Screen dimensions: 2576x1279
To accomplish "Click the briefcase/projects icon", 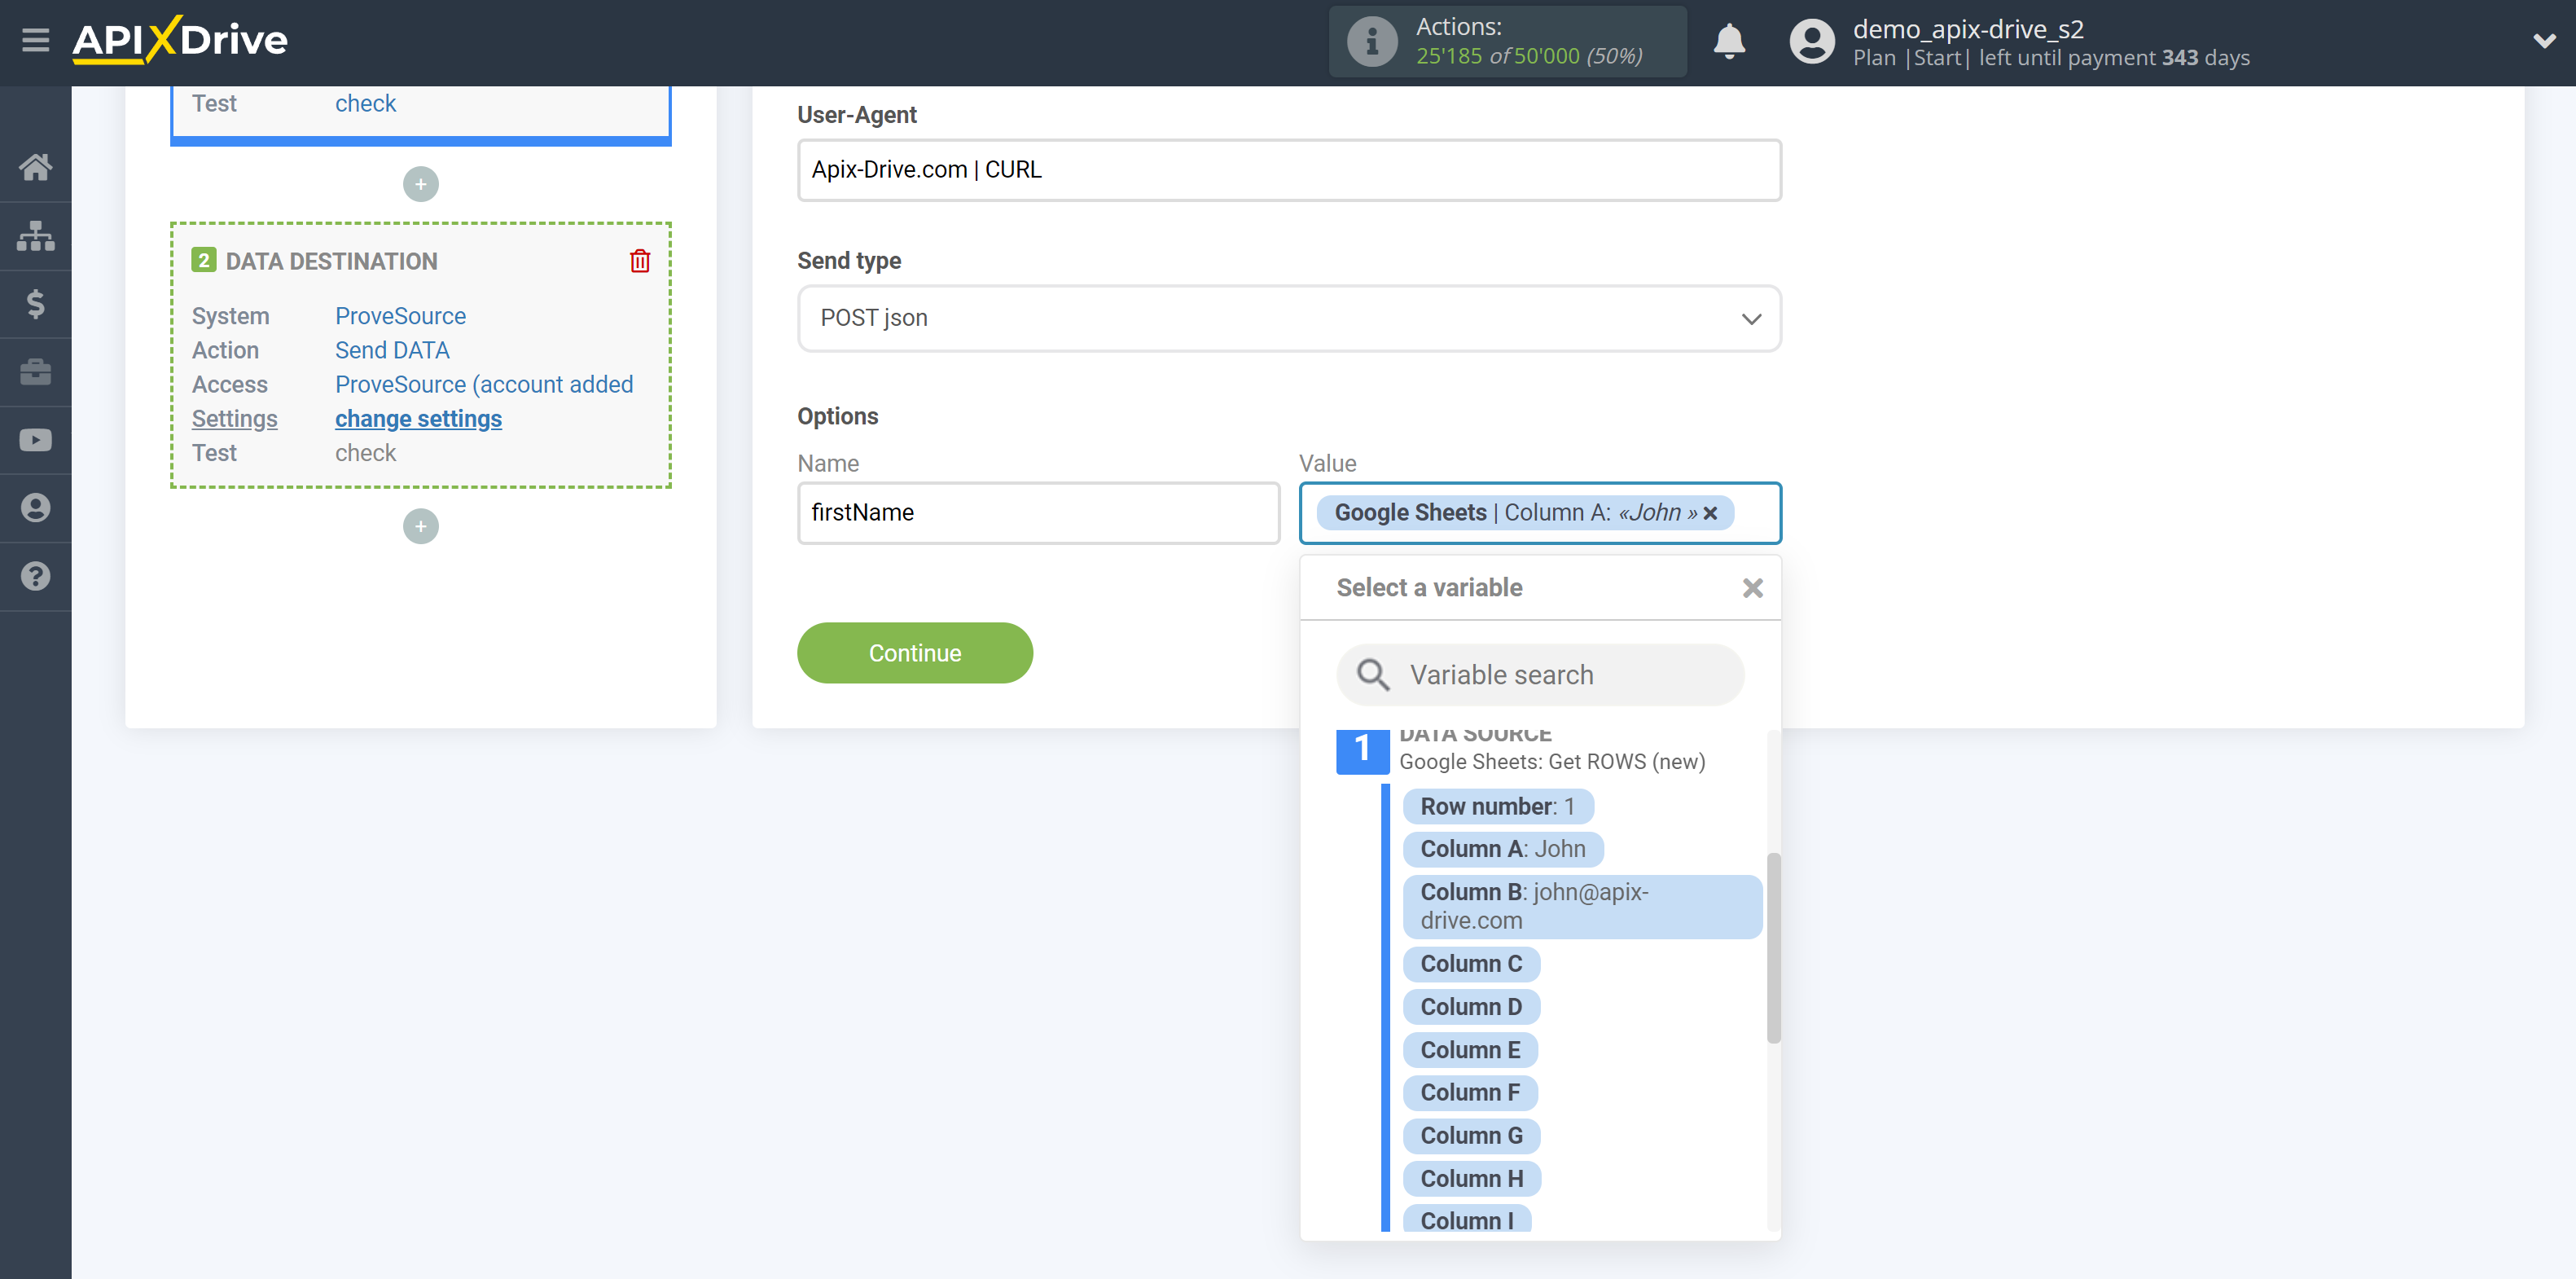I will [x=36, y=370].
